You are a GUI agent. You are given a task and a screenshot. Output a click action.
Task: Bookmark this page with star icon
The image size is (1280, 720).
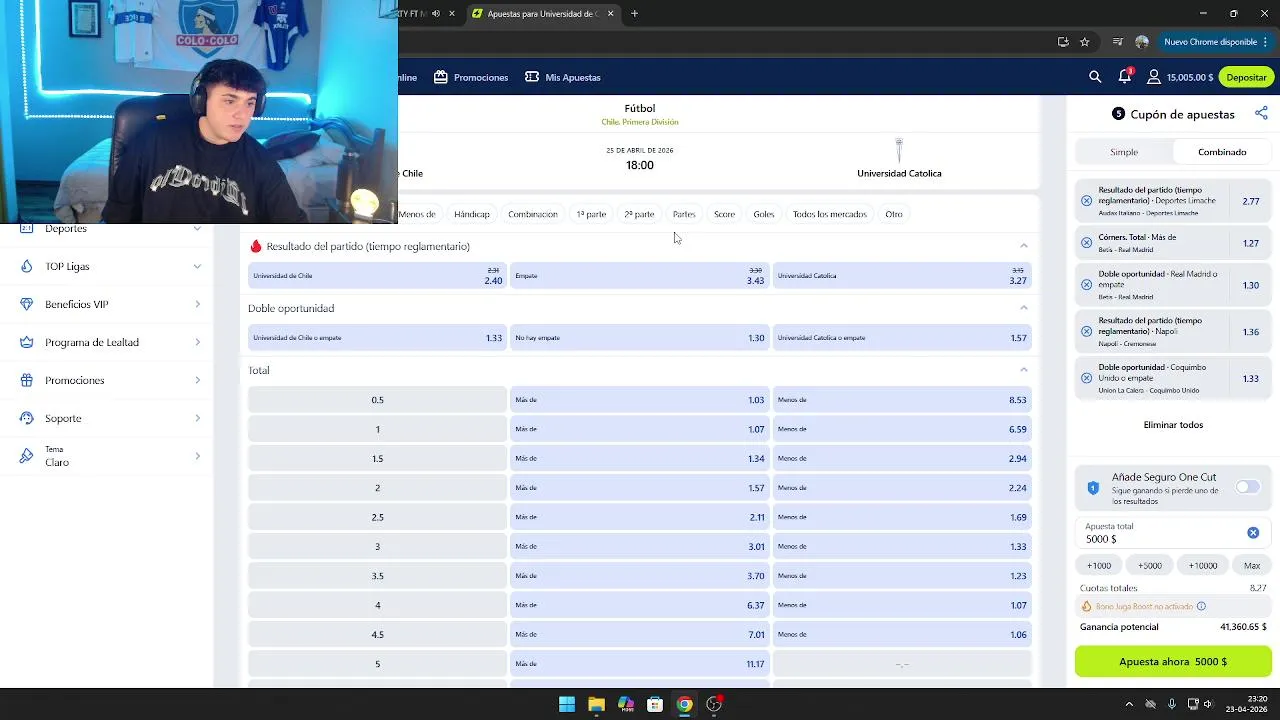[x=1085, y=42]
